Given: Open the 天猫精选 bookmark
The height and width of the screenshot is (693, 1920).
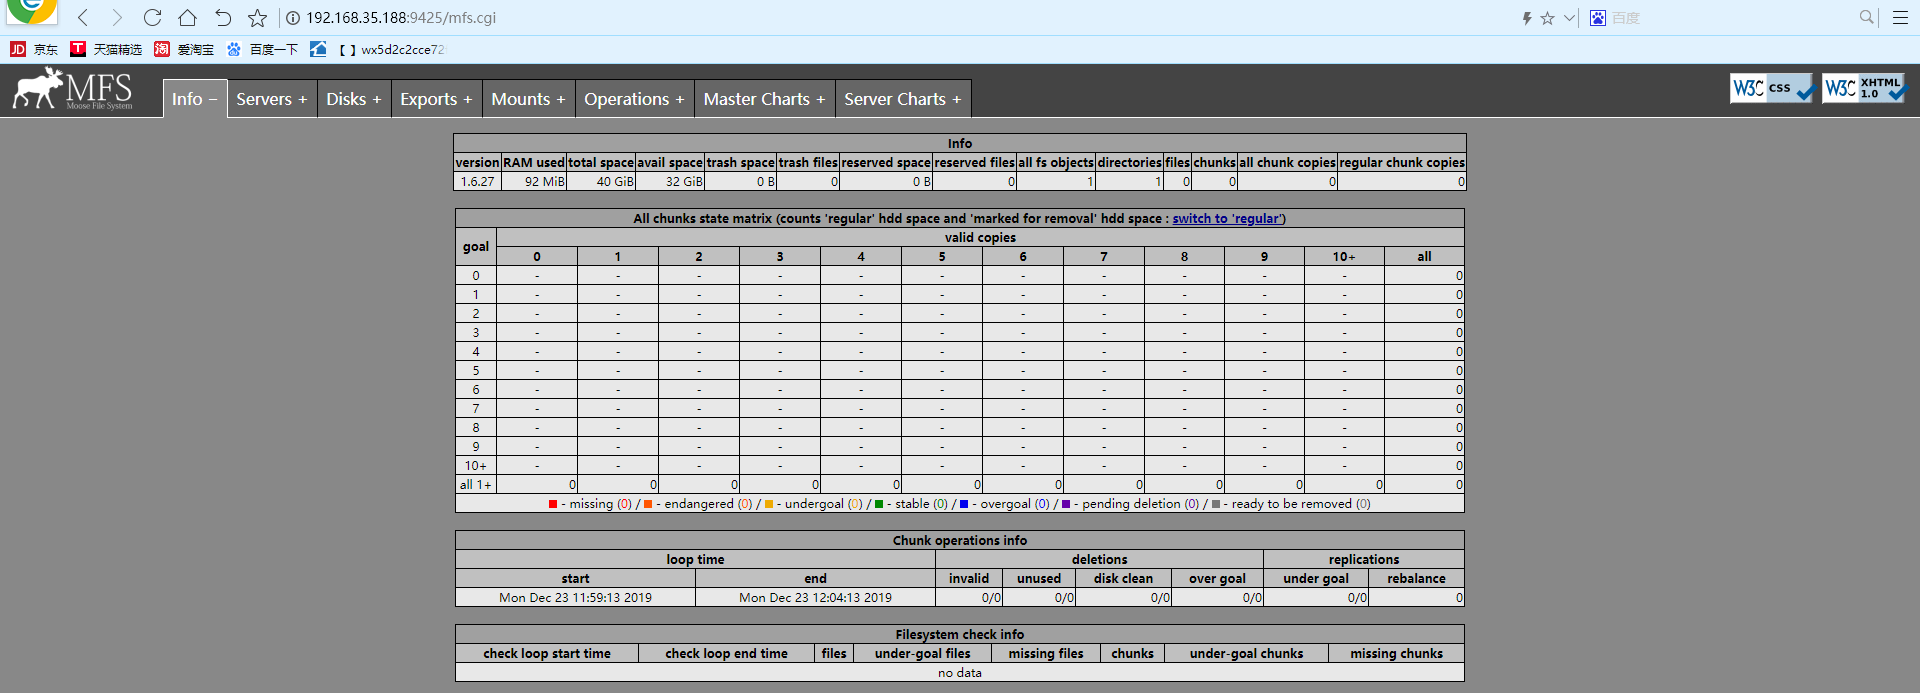Looking at the screenshot, I should tap(106, 49).
